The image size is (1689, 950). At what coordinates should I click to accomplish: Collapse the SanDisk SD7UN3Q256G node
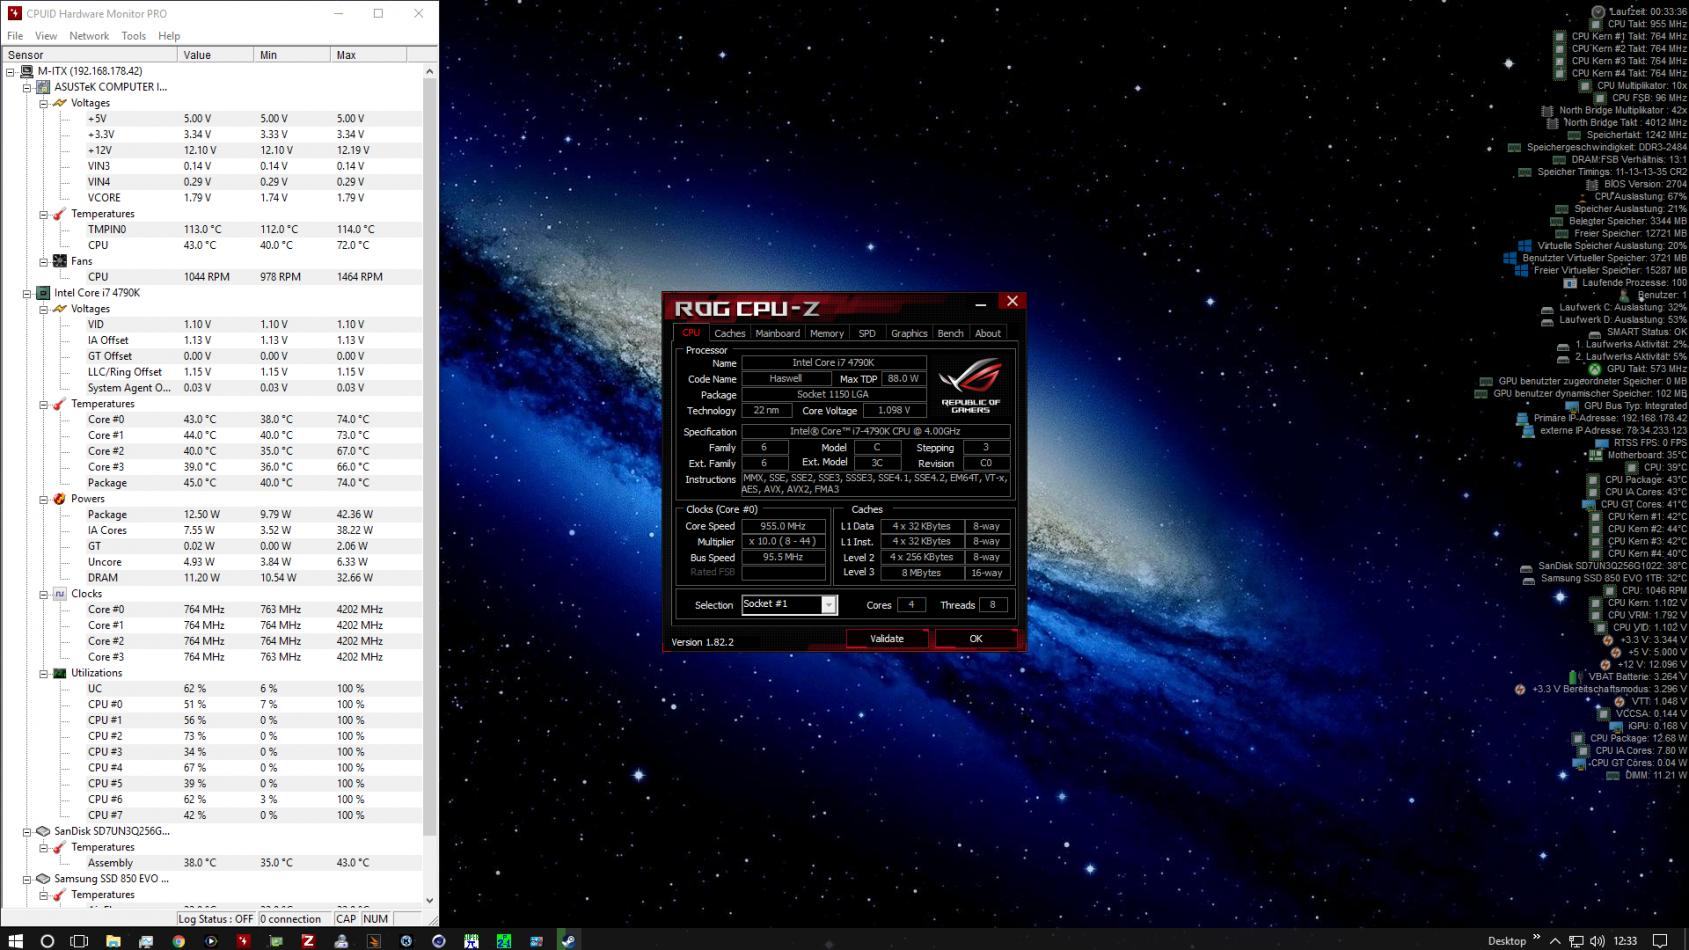point(27,831)
